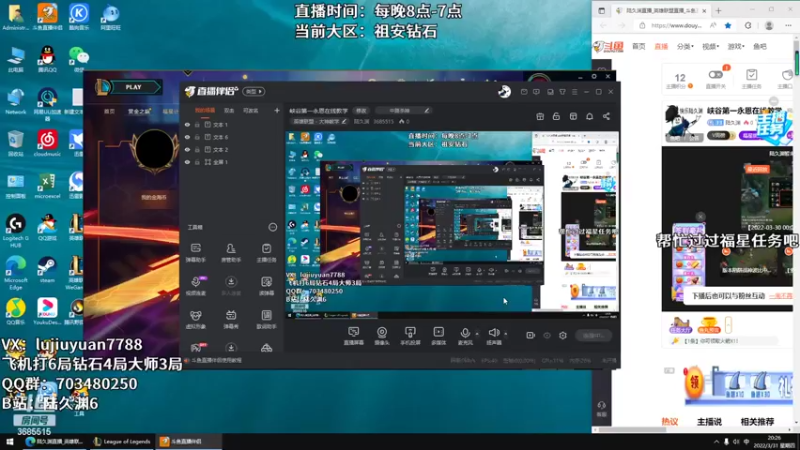The height and width of the screenshot is (450, 800).
Task: Click the mail icon in streaming app titlebar
Action: [x=524, y=92]
